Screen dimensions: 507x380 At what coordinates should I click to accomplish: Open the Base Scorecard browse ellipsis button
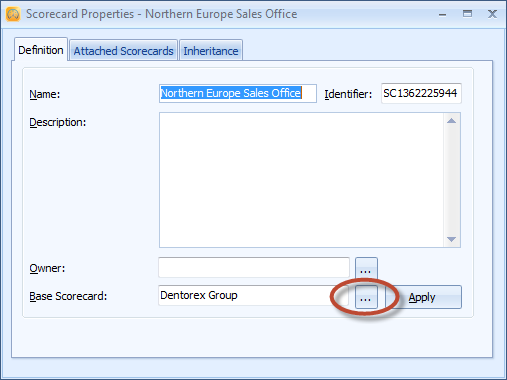(366, 297)
